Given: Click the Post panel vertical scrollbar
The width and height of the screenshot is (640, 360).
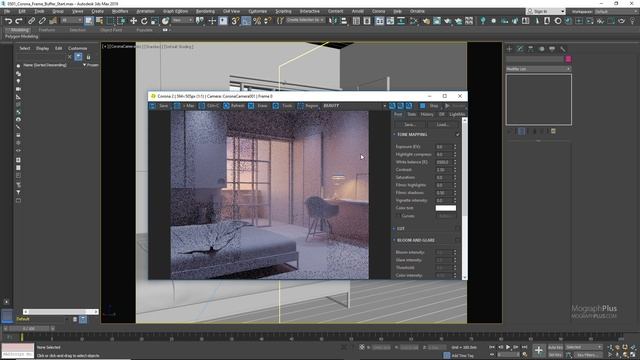Looking at the screenshot, I should (x=464, y=198).
